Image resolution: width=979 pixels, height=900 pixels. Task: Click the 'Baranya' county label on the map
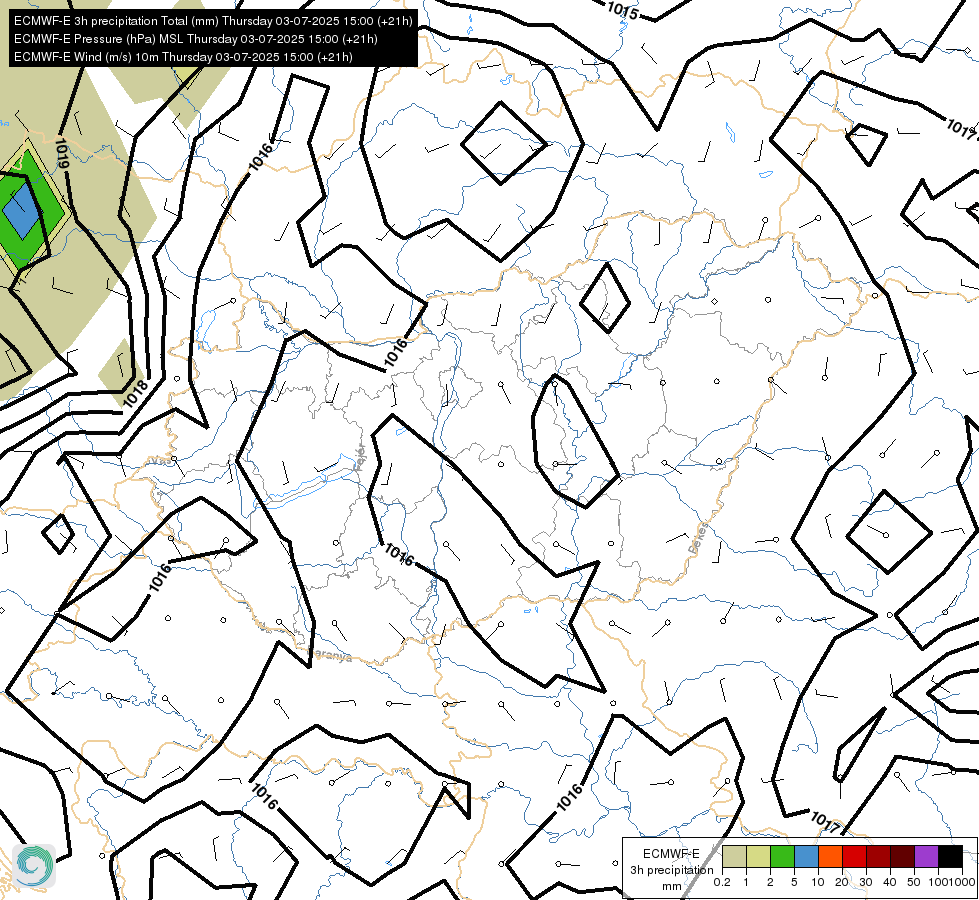[x=331, y=655]
